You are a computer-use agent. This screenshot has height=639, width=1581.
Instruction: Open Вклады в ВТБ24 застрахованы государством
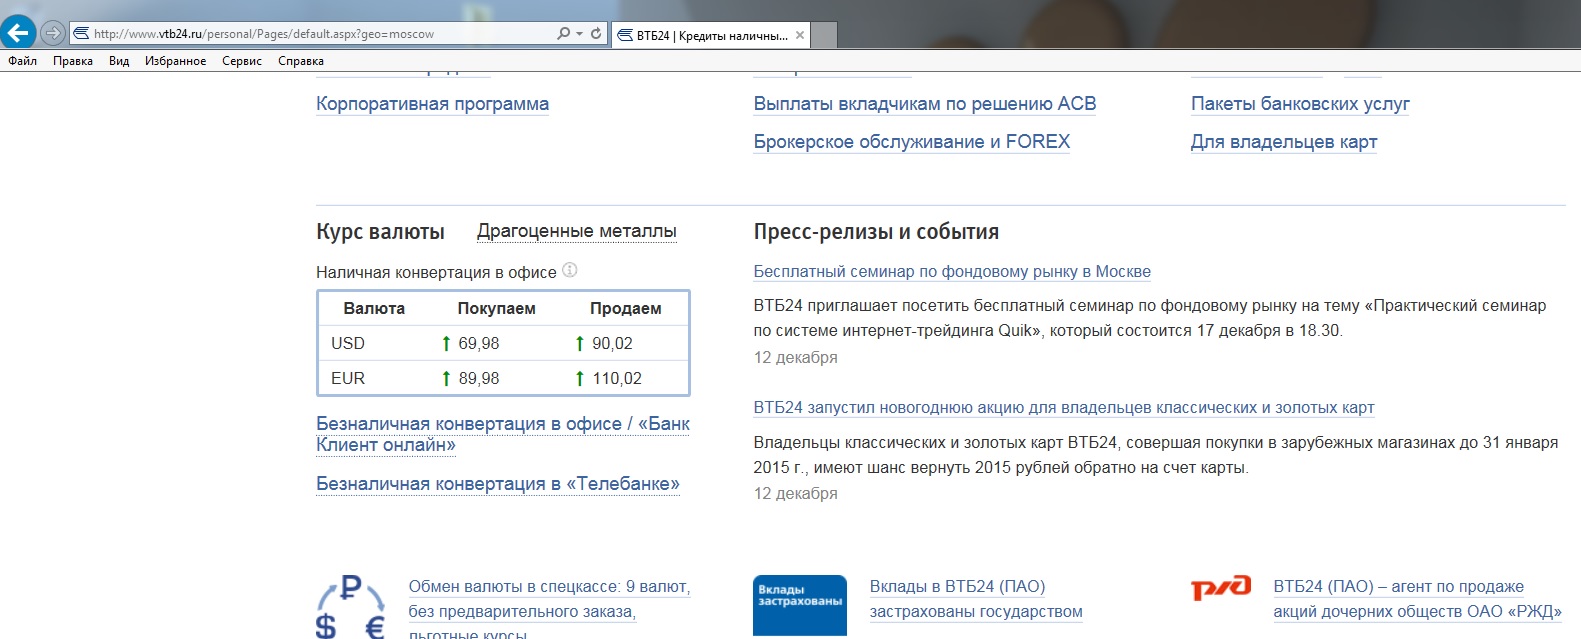[976, 599]
